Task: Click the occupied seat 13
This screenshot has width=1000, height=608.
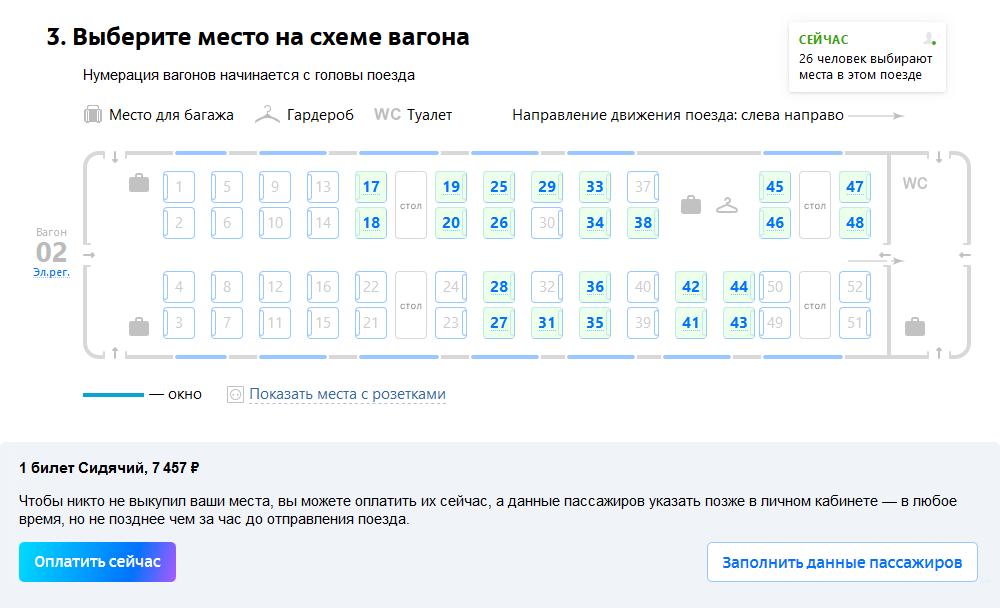Action: 323,187
